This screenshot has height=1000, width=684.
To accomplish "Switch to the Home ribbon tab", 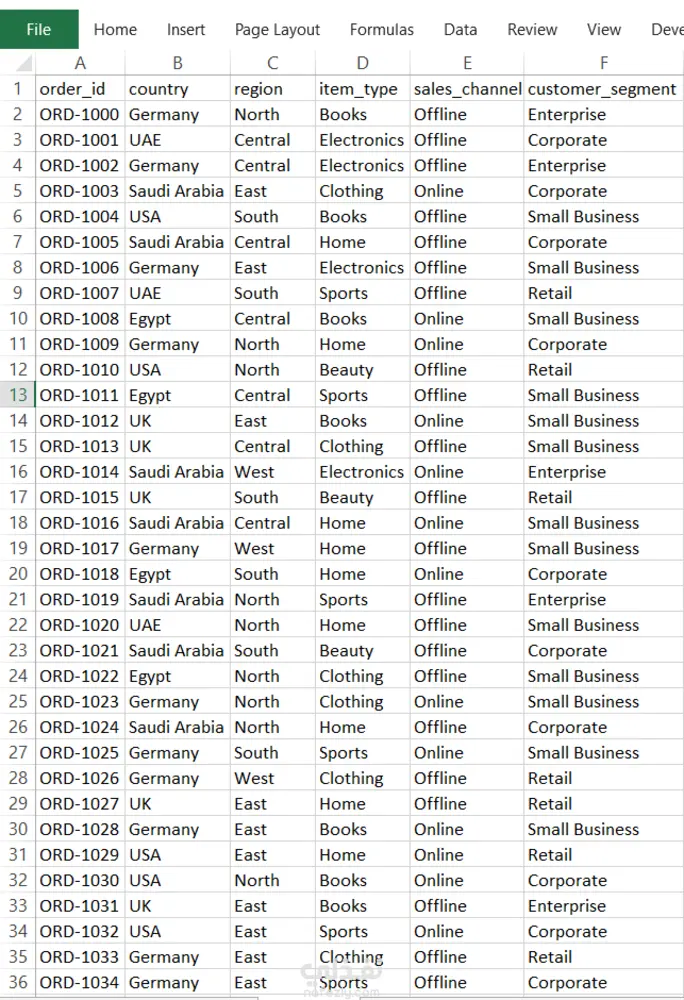I will pos(115,29).
